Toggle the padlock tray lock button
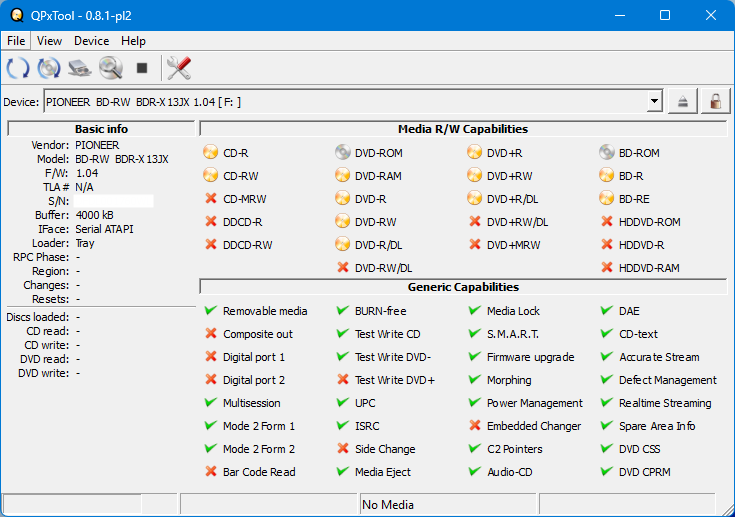The image size is (735, 517). point(715,101)
